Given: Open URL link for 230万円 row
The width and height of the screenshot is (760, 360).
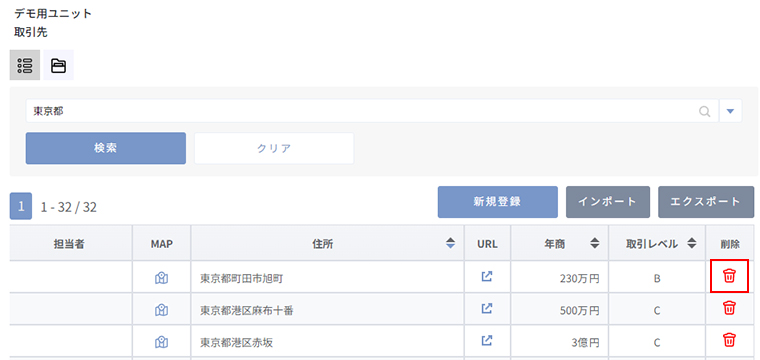Looking at the screenshot, I should [487, 277].
